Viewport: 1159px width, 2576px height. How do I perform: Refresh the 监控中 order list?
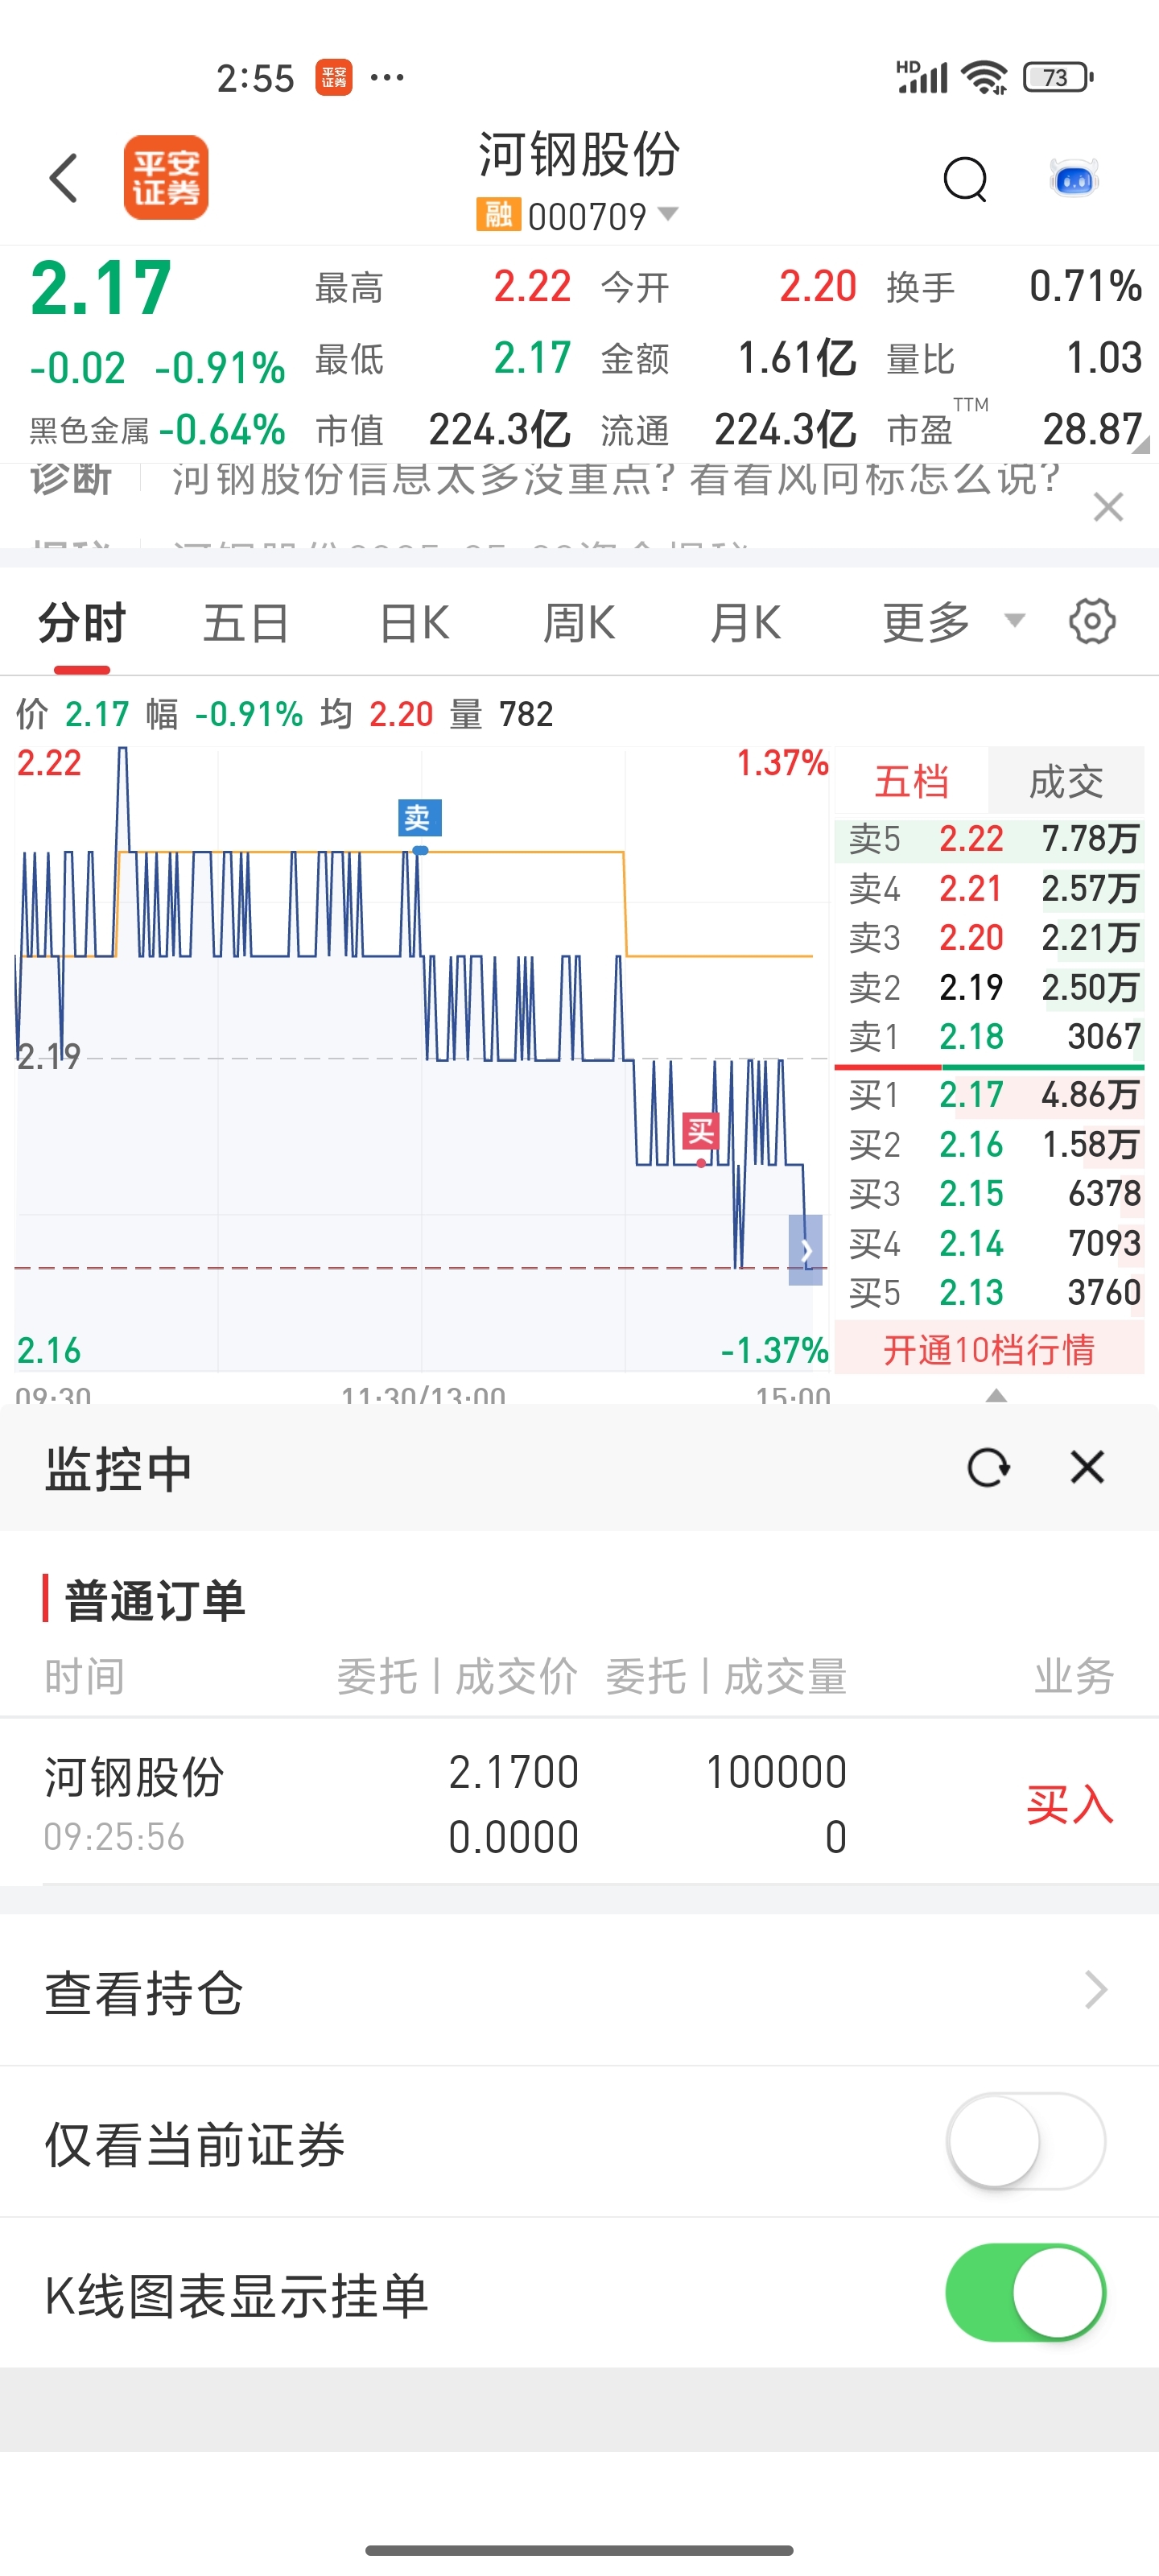(989, 1467)
